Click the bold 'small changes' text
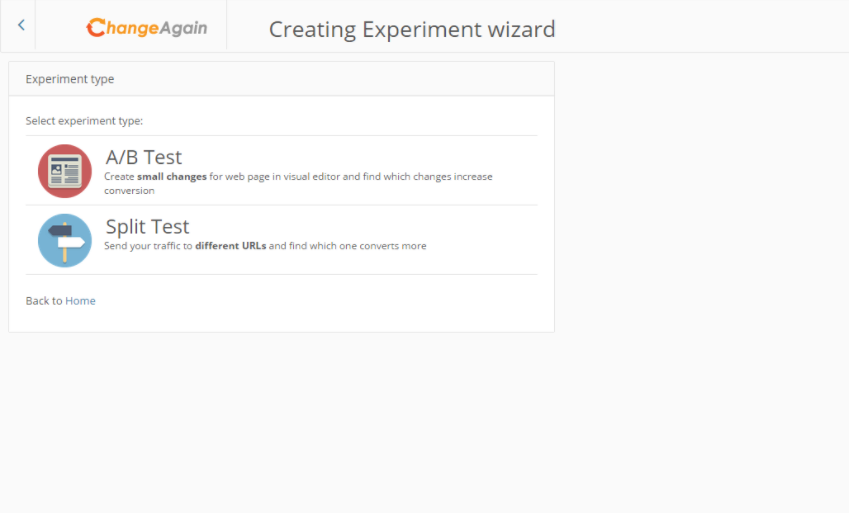 172,177
